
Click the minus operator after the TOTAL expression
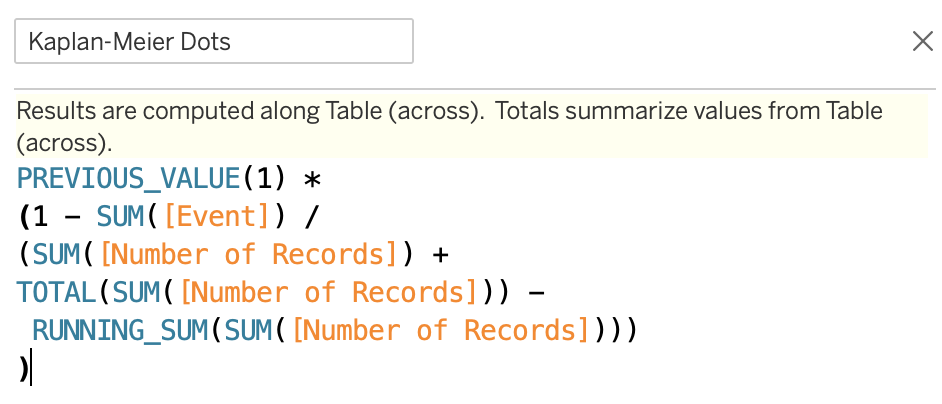tap(535, 292)
